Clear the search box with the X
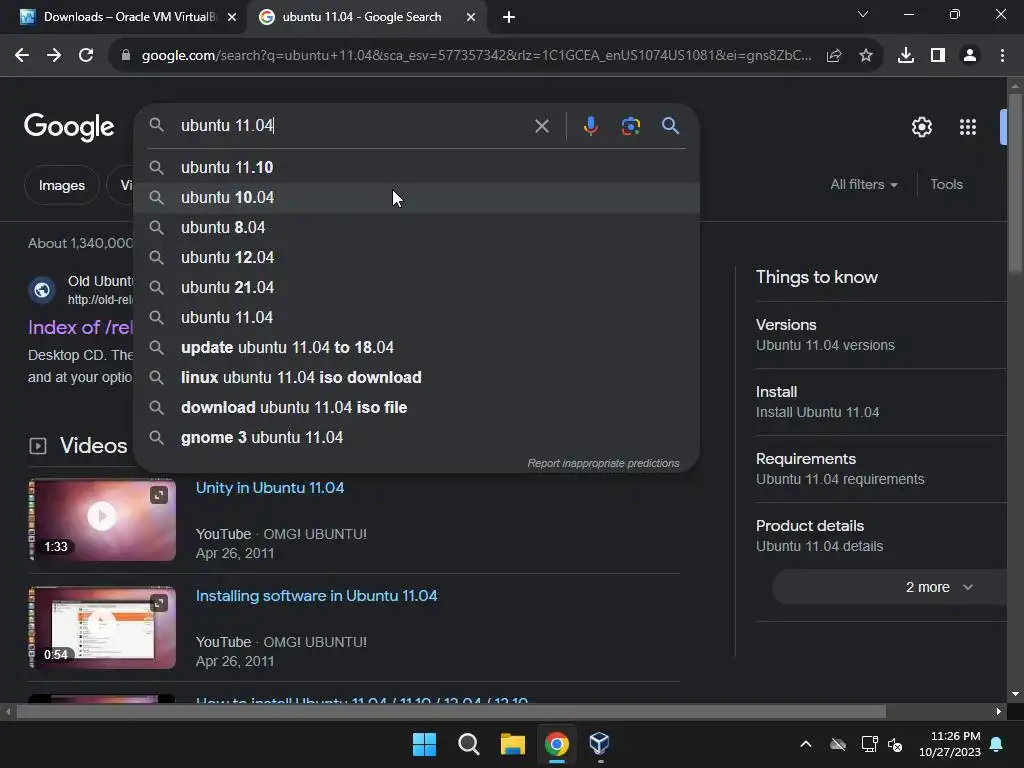Screen dimensions: 1024x768 click(542, 125)
